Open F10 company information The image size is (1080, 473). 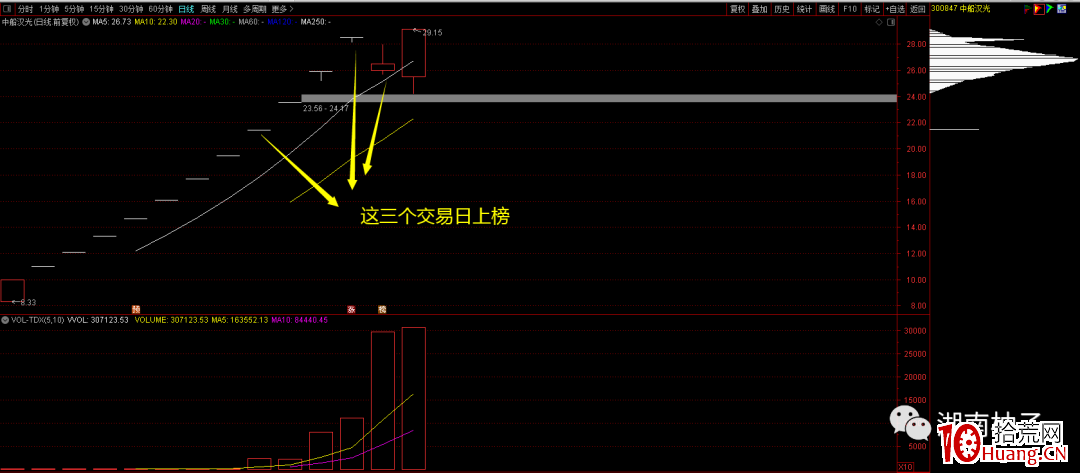(x=850, y=9)
